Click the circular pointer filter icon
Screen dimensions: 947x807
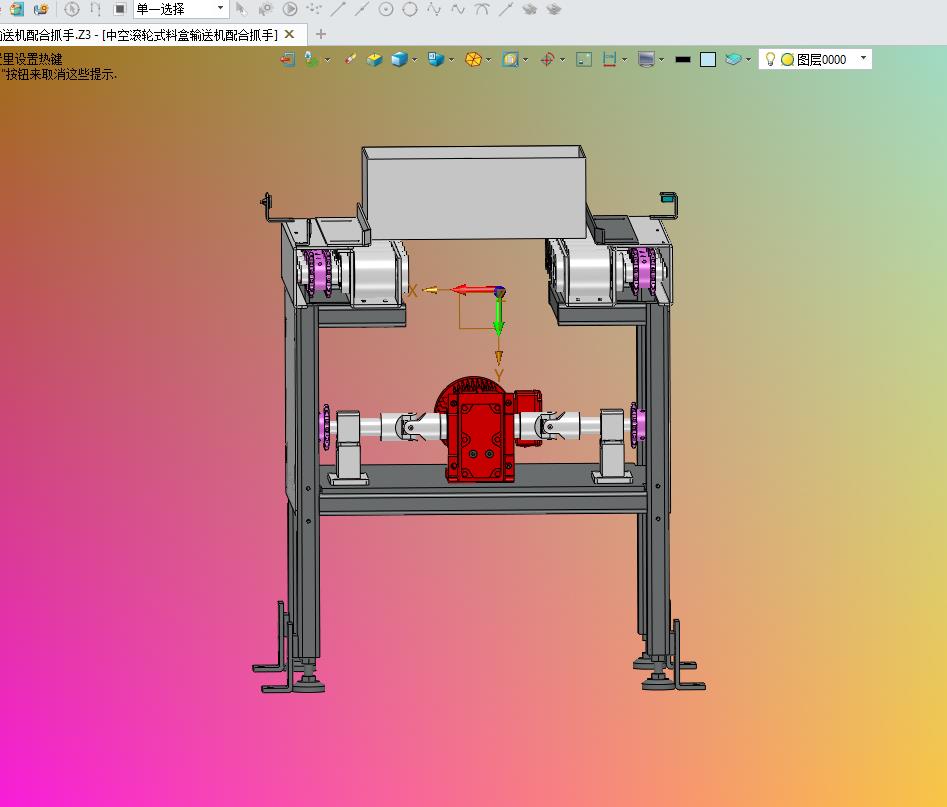(x=72, y=9)
